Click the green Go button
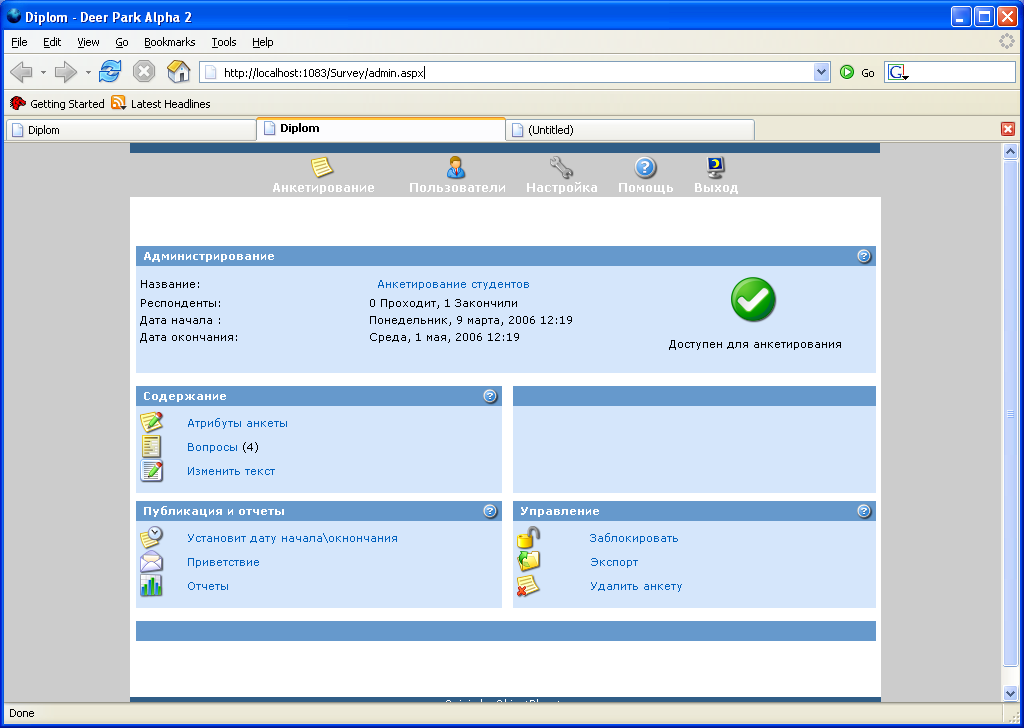Screen dimensions: 1024x728 [857, 72]
